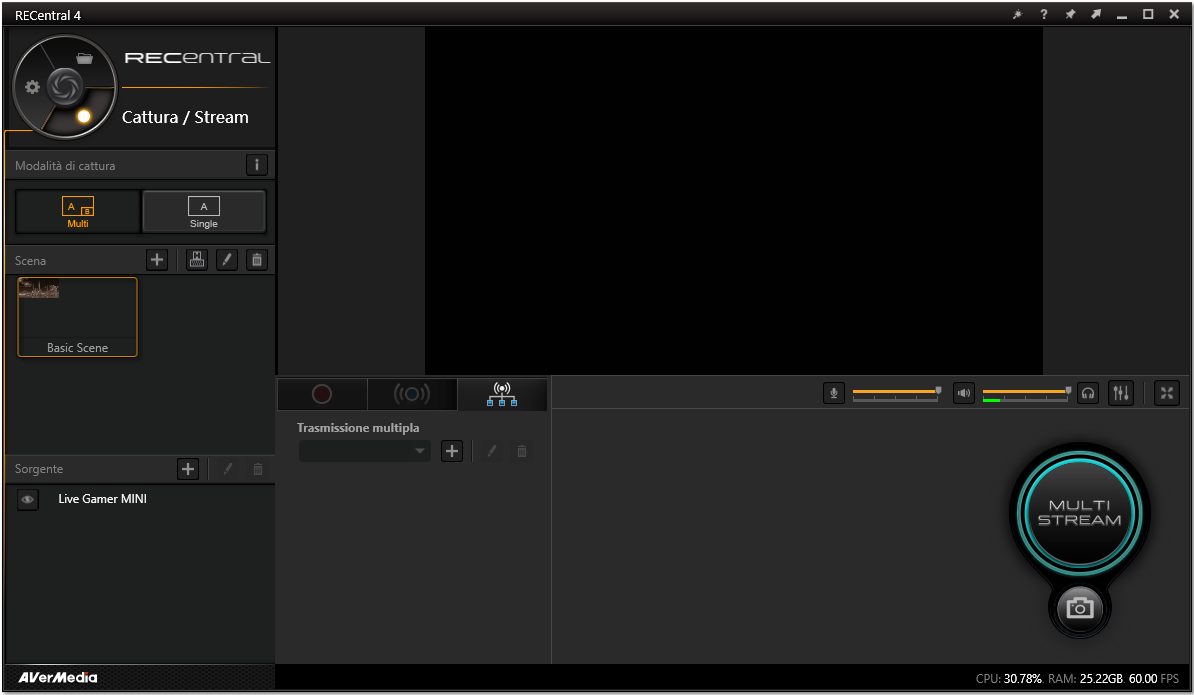The height and width of the screenshot is (695, 1194).
Task: Edit the multi-stream profile
Action: [492, 451]
